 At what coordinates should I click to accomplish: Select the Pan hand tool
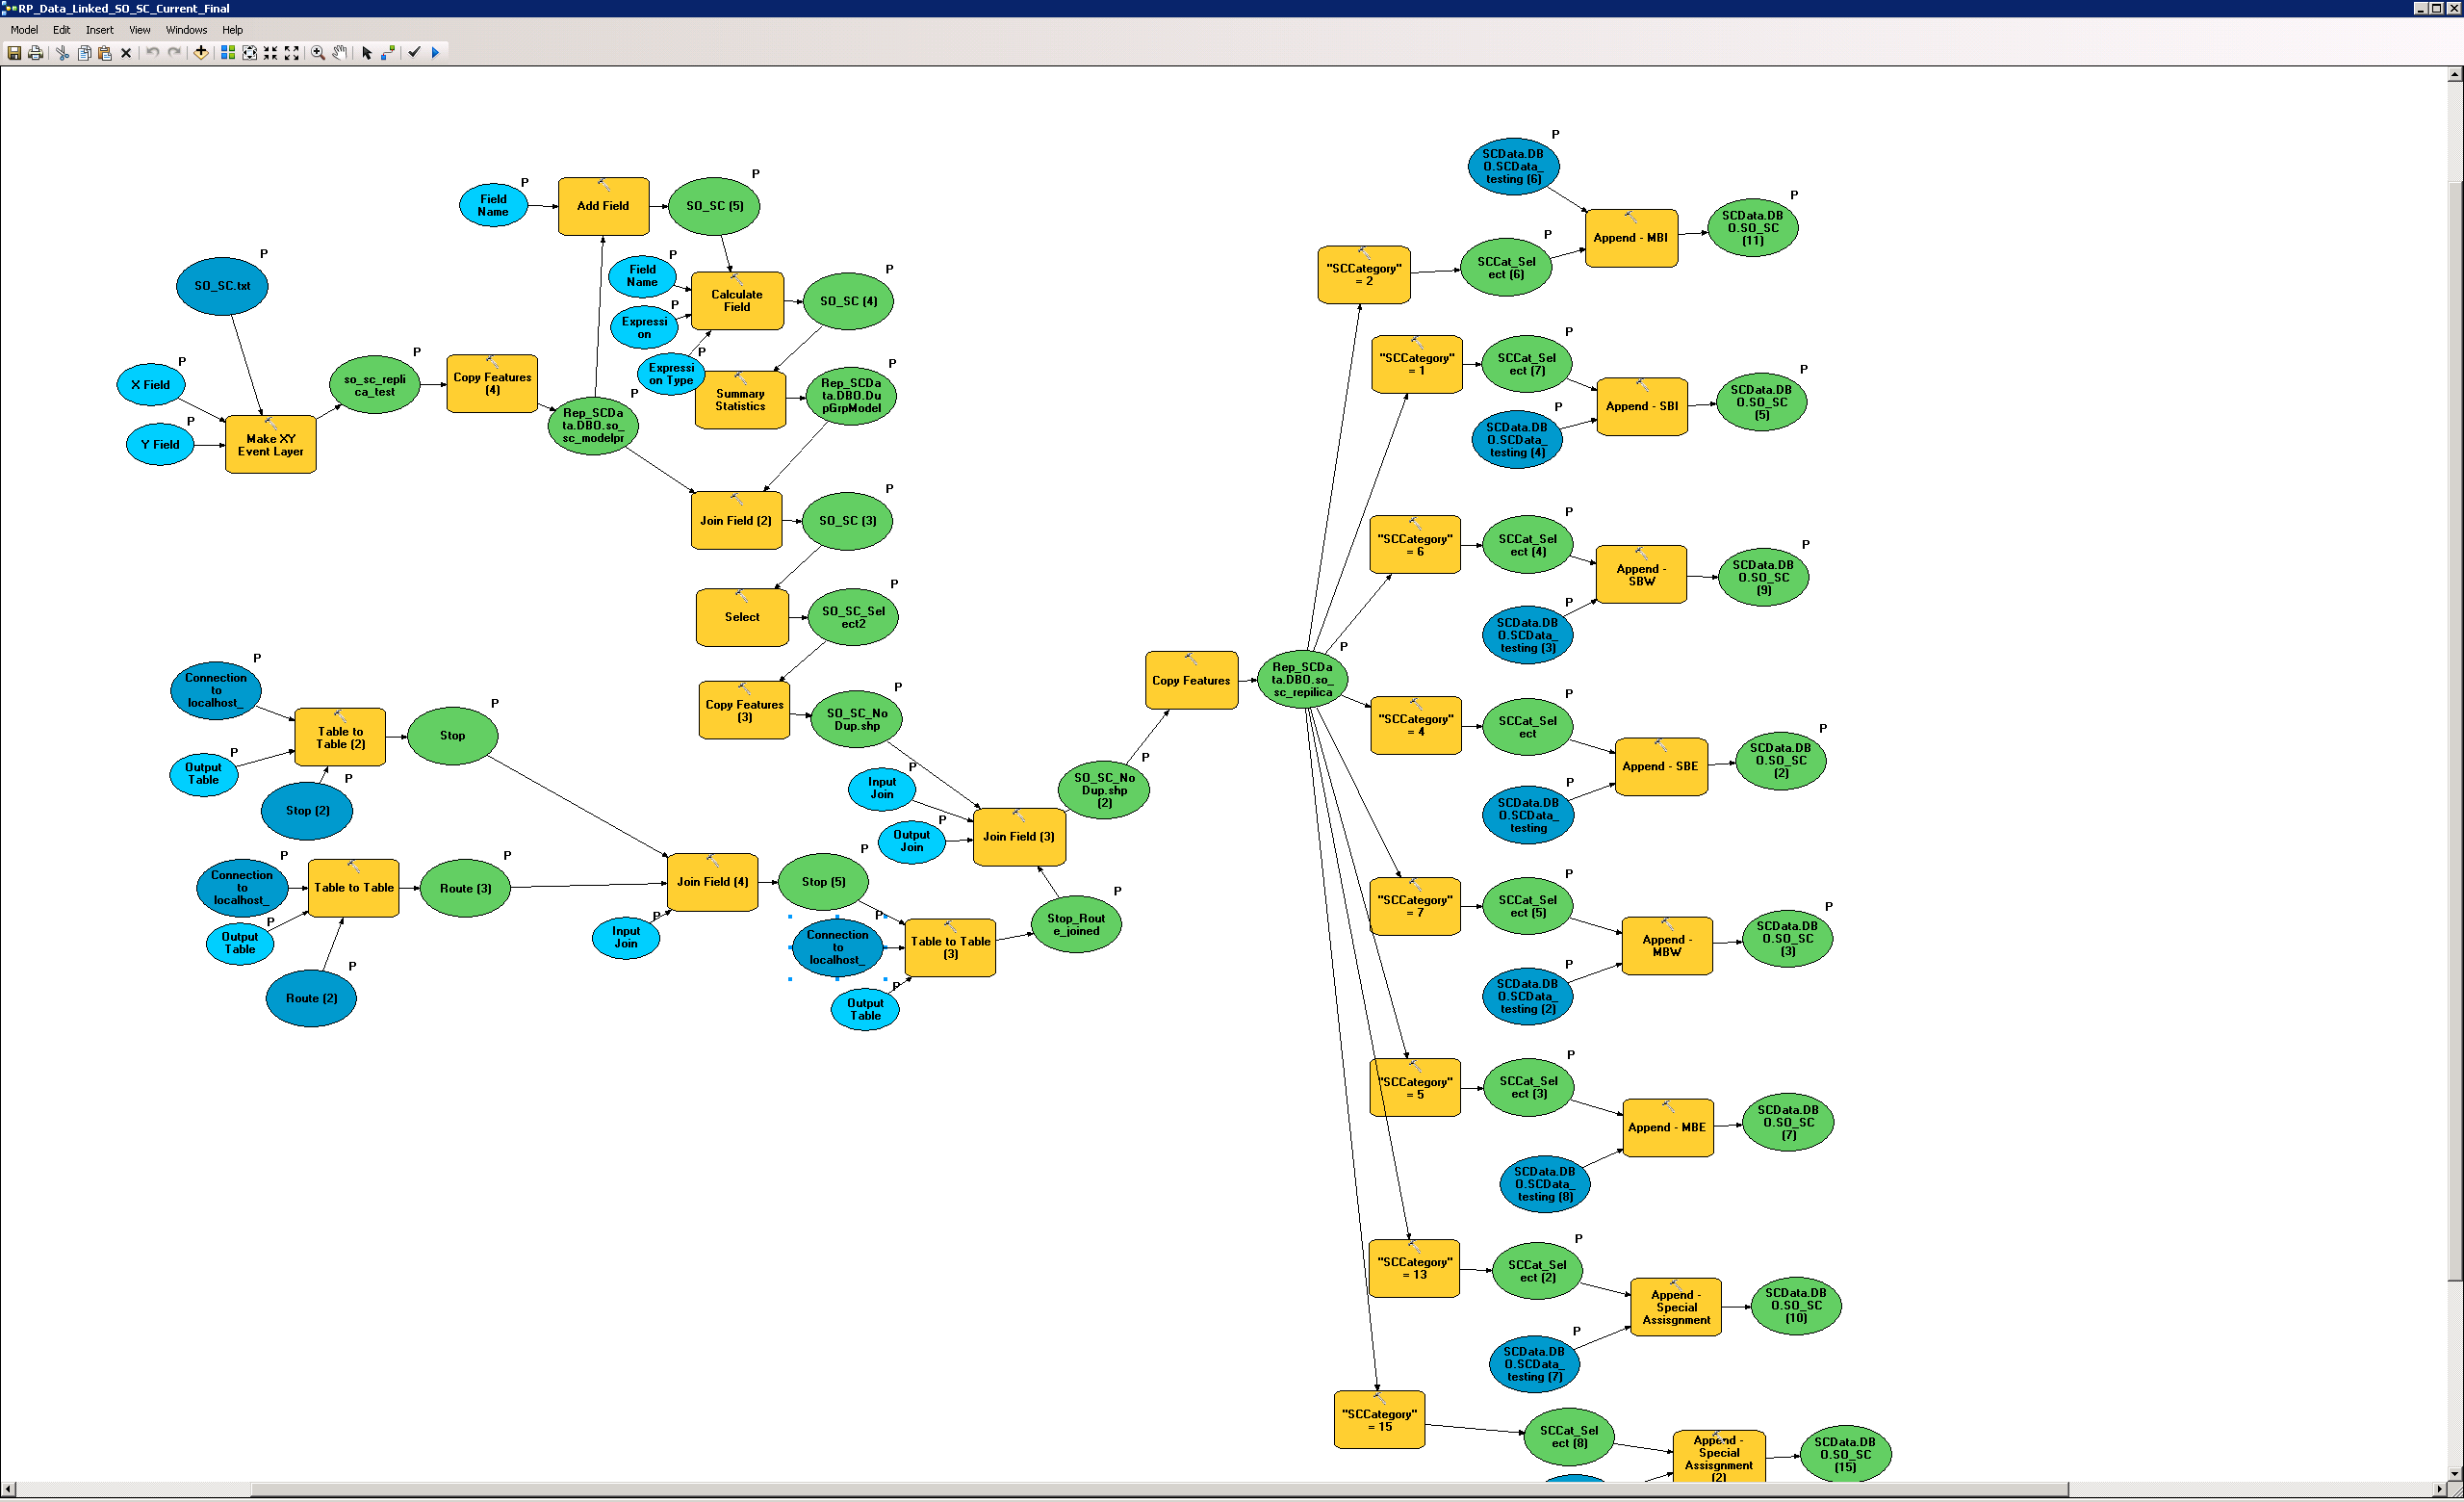(340, 53)
